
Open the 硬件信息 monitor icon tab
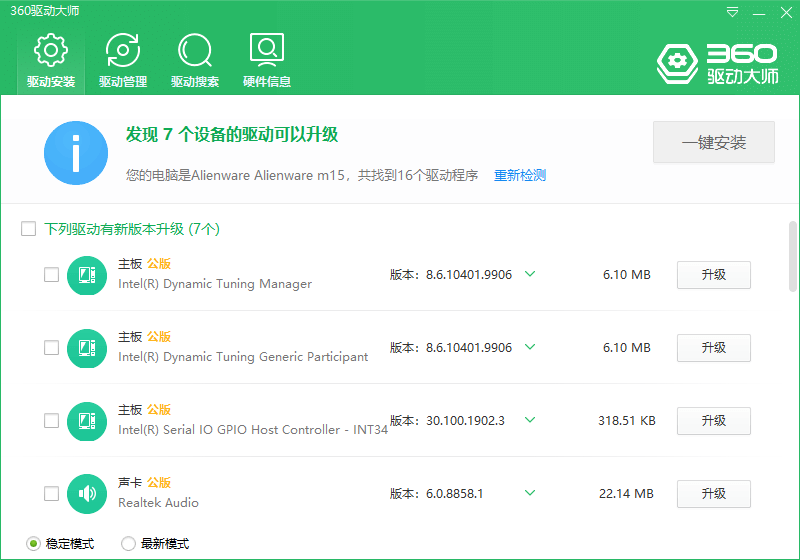pyautogui.click(x=267, y=50)
